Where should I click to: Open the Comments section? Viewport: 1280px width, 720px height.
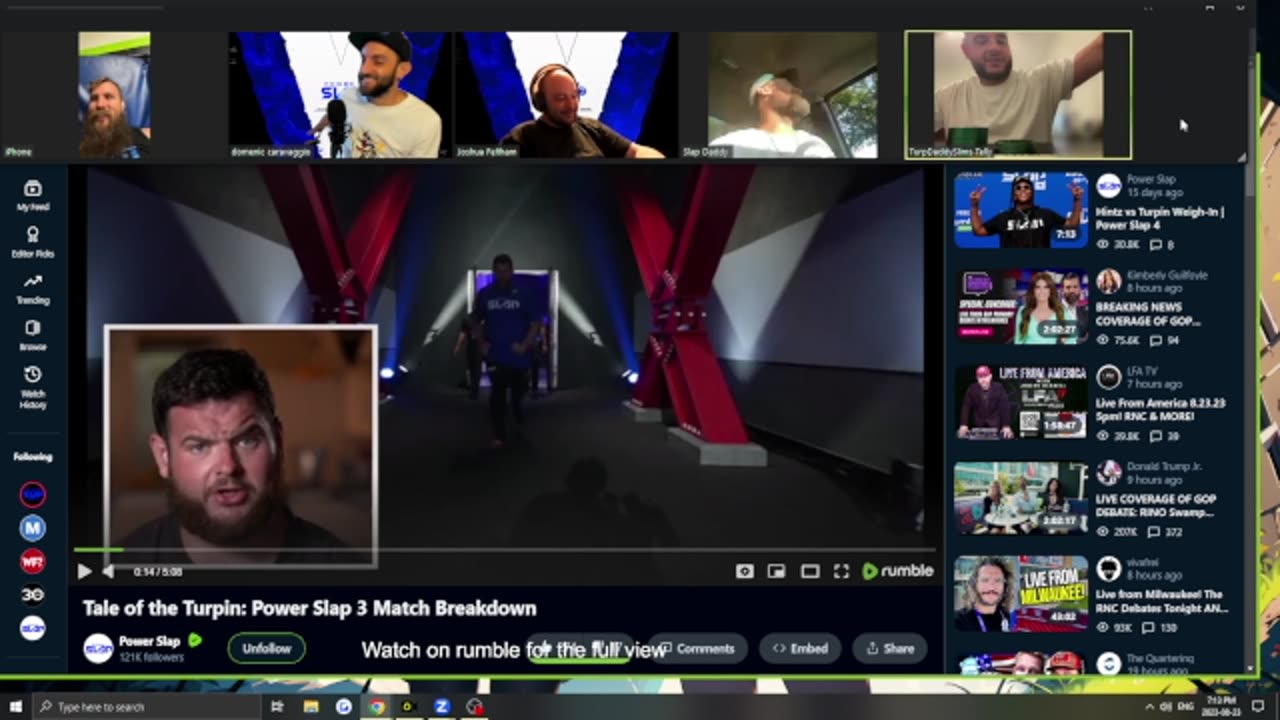tap(698, 648)
